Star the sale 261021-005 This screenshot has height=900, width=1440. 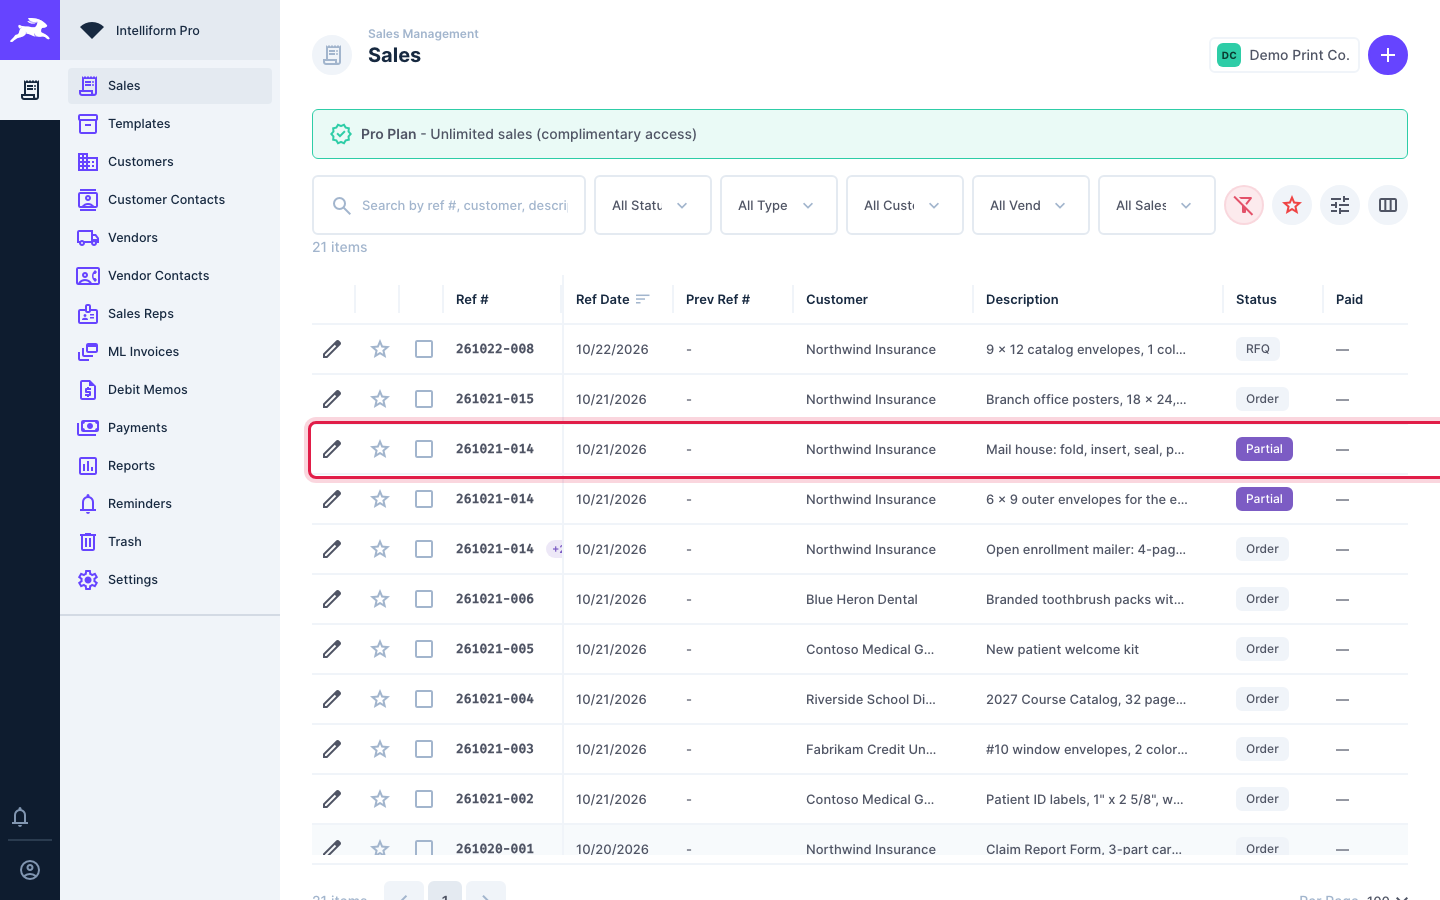[380, 649]
